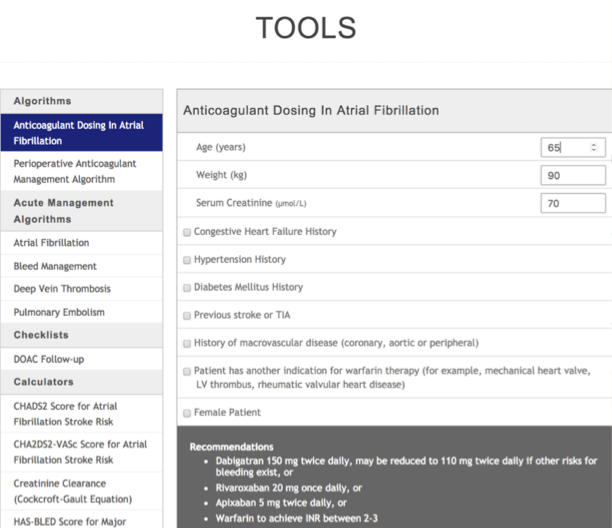Open the Bleed Management algorithm
612x528 pixels.
[x=56, y=266]
